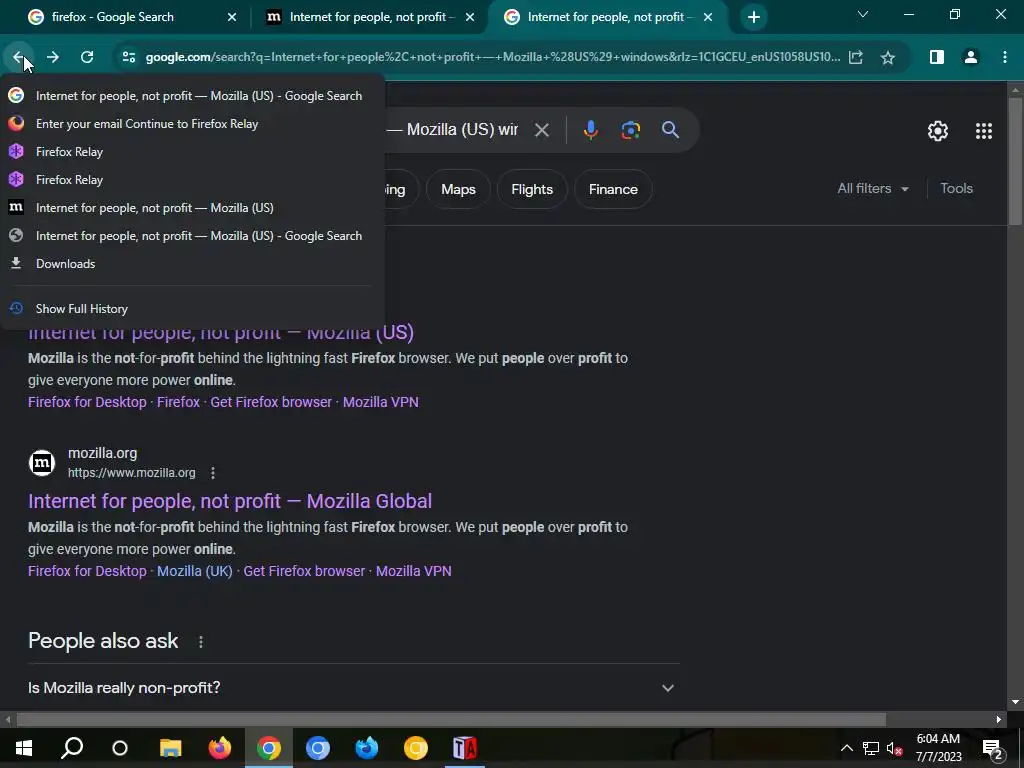
Task: Close the middle Mozilla tab
Action: (470, 17)
